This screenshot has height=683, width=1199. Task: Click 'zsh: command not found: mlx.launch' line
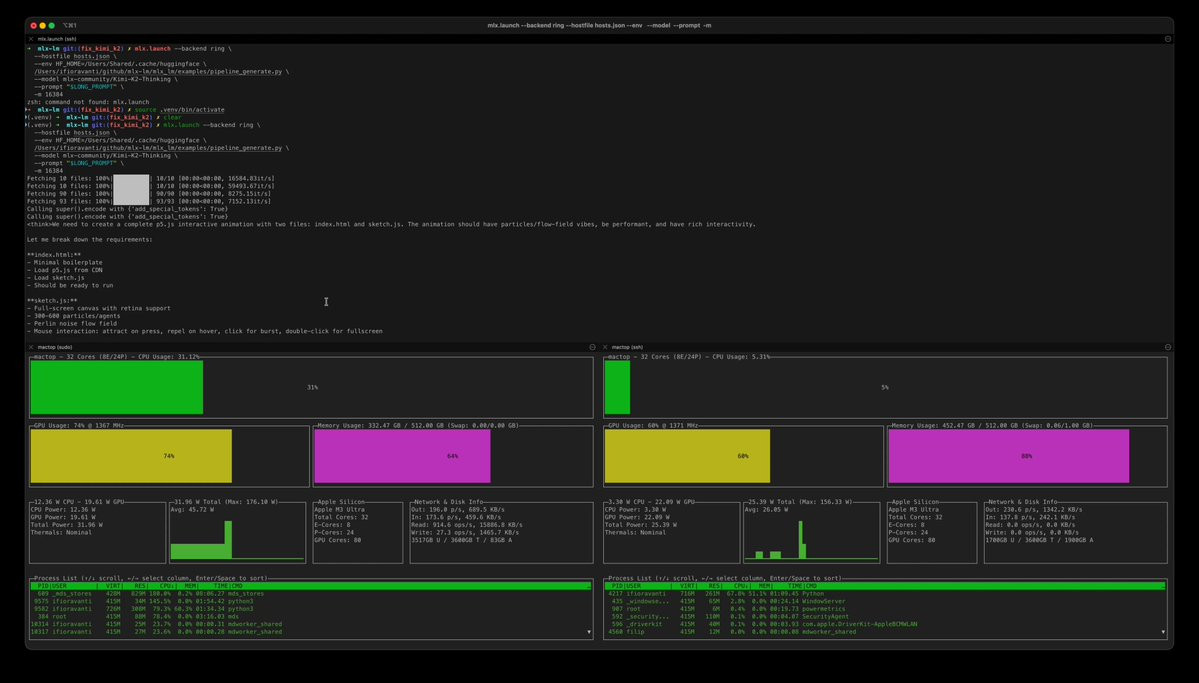coord(88,102)
